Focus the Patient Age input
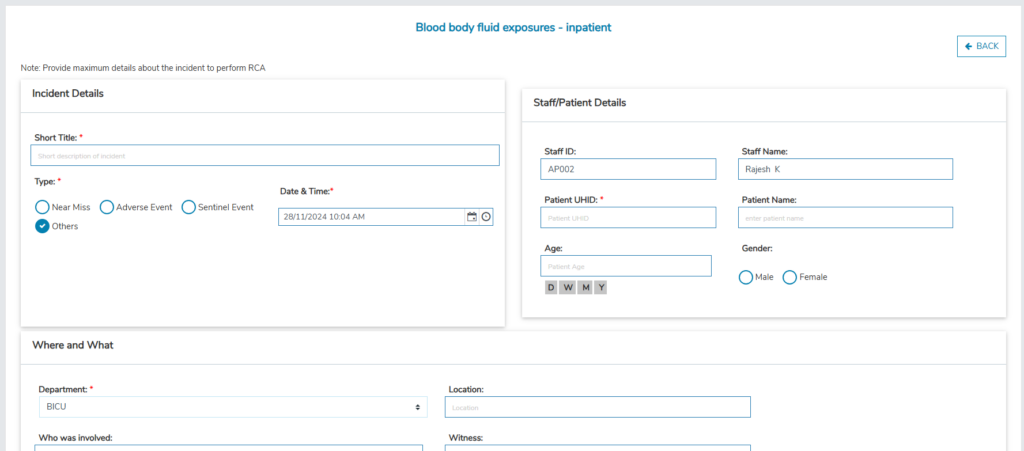The height and width of the screenshot is (451, 1024). 625,266
